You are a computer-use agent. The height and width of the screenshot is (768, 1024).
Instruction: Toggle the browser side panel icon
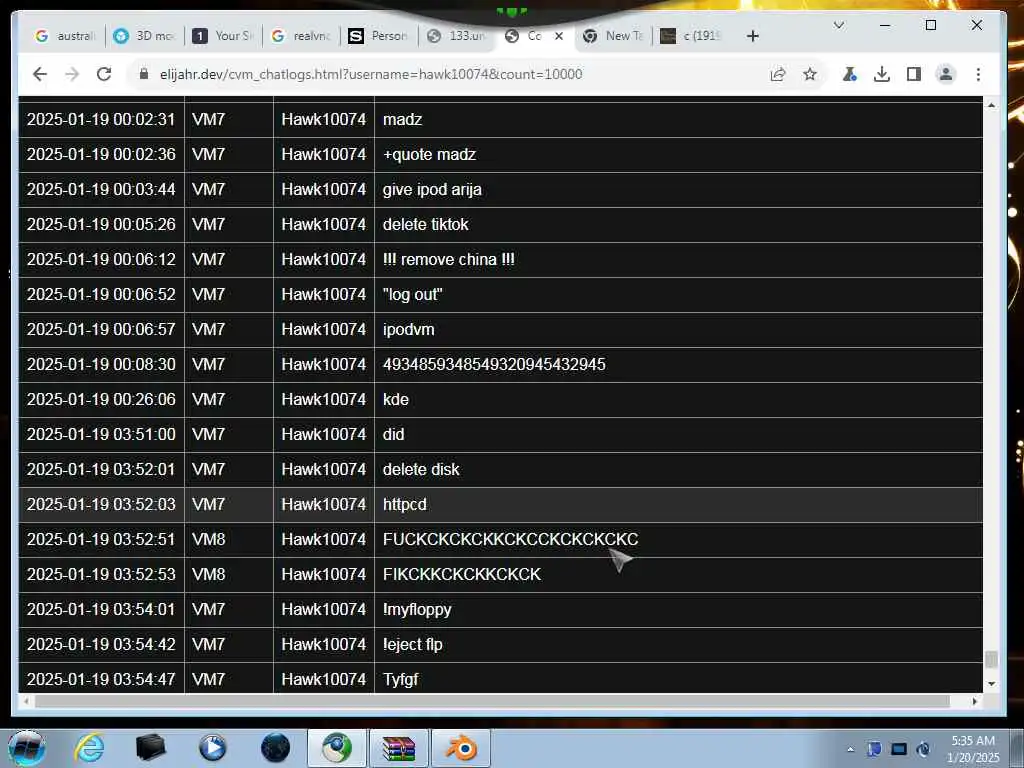point(914,74)
